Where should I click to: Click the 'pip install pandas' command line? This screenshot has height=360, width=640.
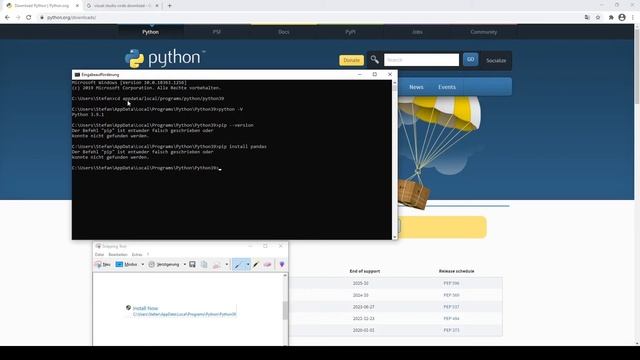tap(169, 147)
